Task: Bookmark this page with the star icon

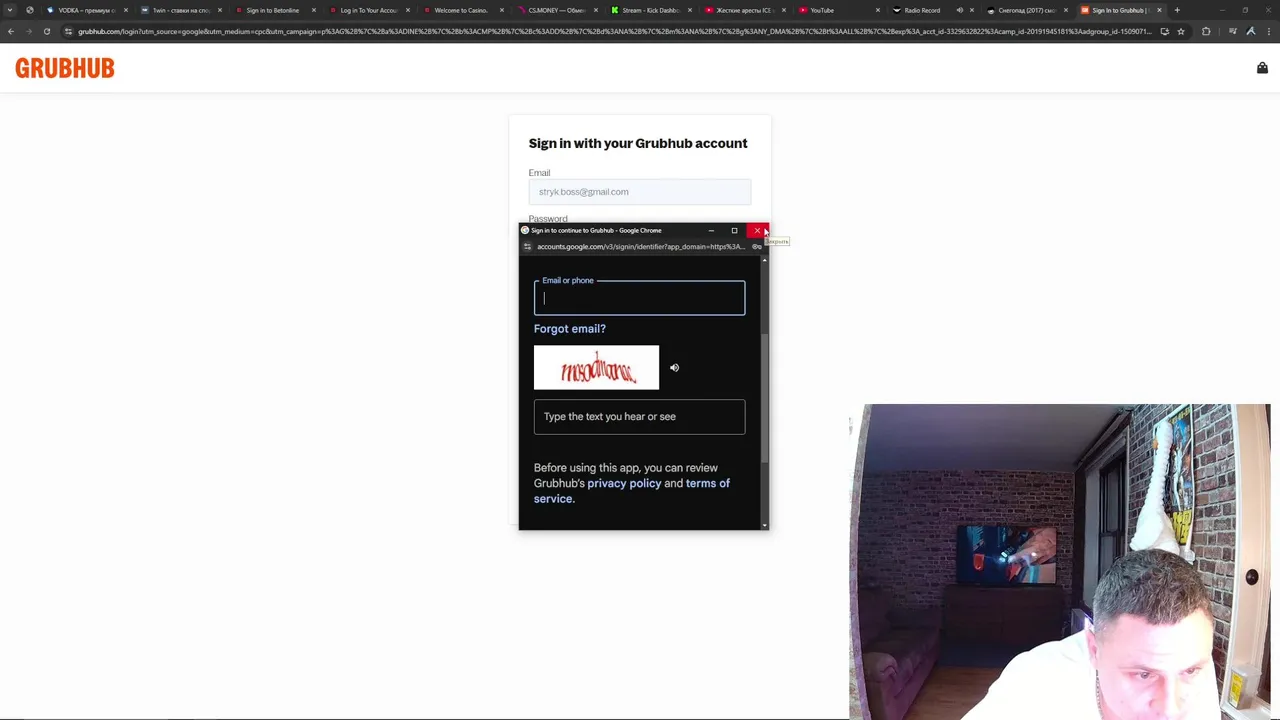Action: (1181, 31)
